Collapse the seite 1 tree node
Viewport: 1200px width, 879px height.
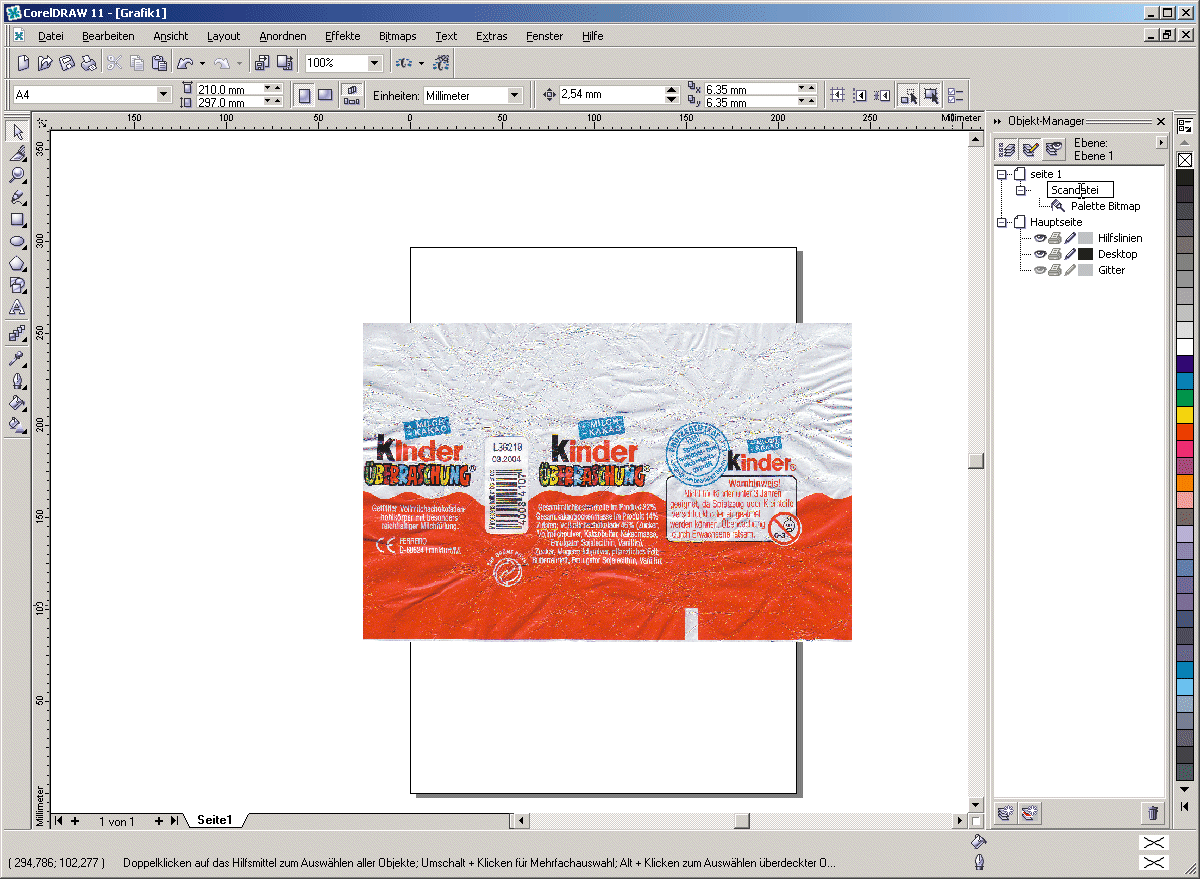tap(1001, 174)
